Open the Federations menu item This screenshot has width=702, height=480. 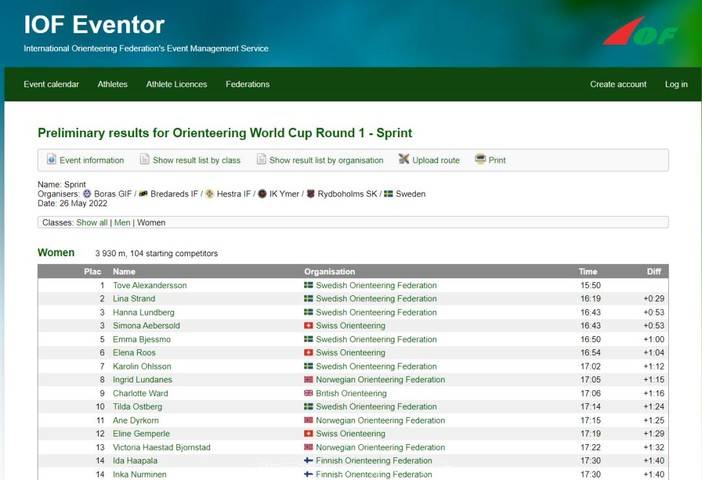(247, 84)
